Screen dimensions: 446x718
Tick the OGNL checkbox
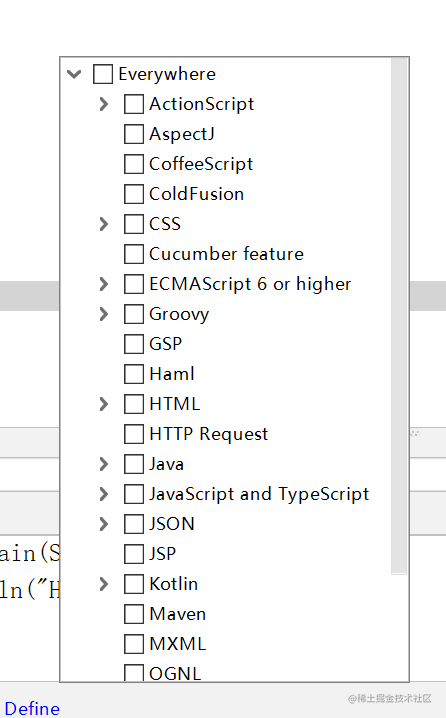[x=134, y=673]
